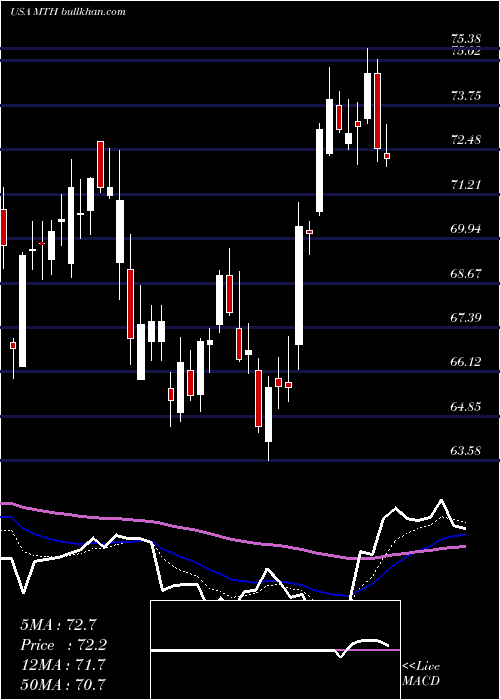
Task: Click the 12MA : 71.7 reading
Action: [x=62, y=665]
